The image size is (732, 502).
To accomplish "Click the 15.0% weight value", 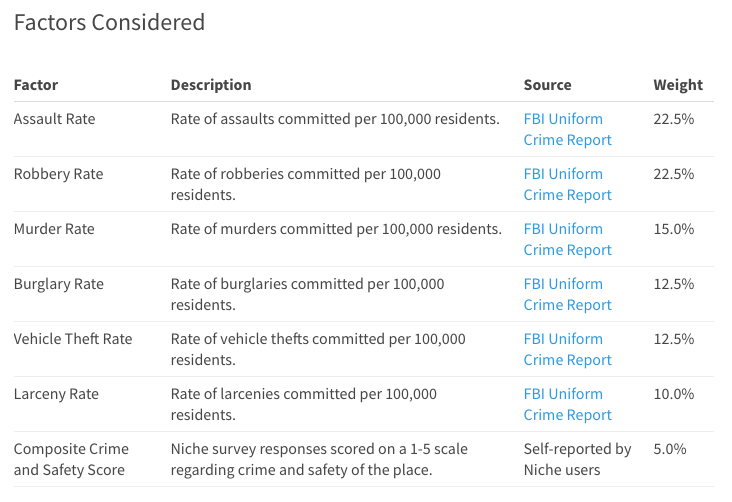I will click(673, 229).
